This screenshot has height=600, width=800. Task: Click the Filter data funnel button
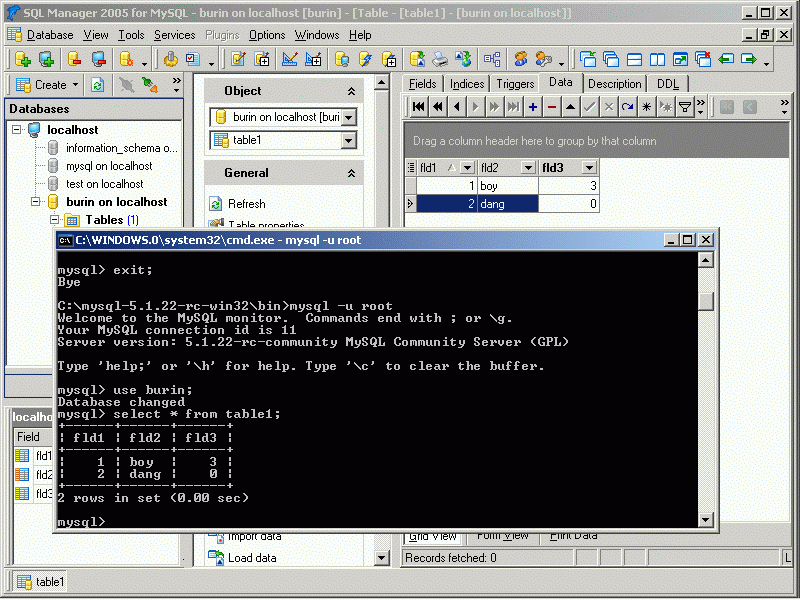coord(685,107)
